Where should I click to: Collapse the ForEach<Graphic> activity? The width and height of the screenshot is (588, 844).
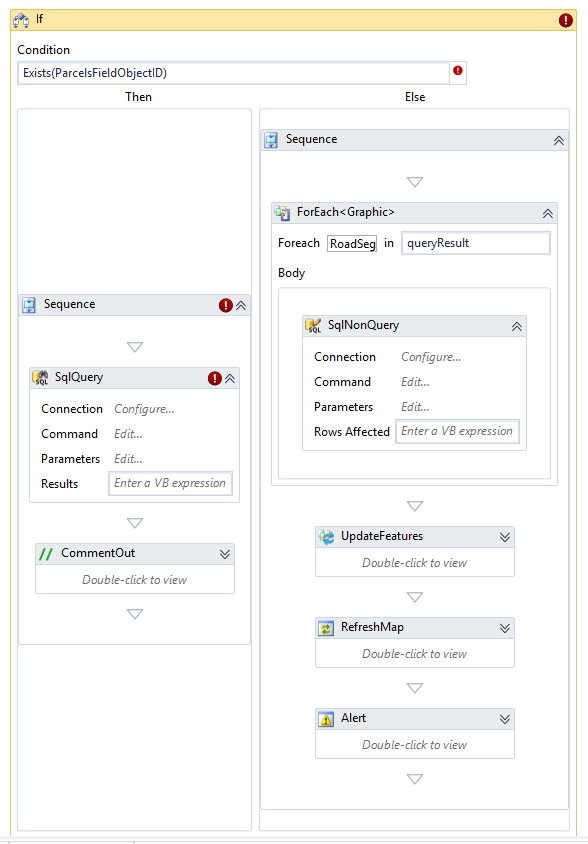pos(547,214)
